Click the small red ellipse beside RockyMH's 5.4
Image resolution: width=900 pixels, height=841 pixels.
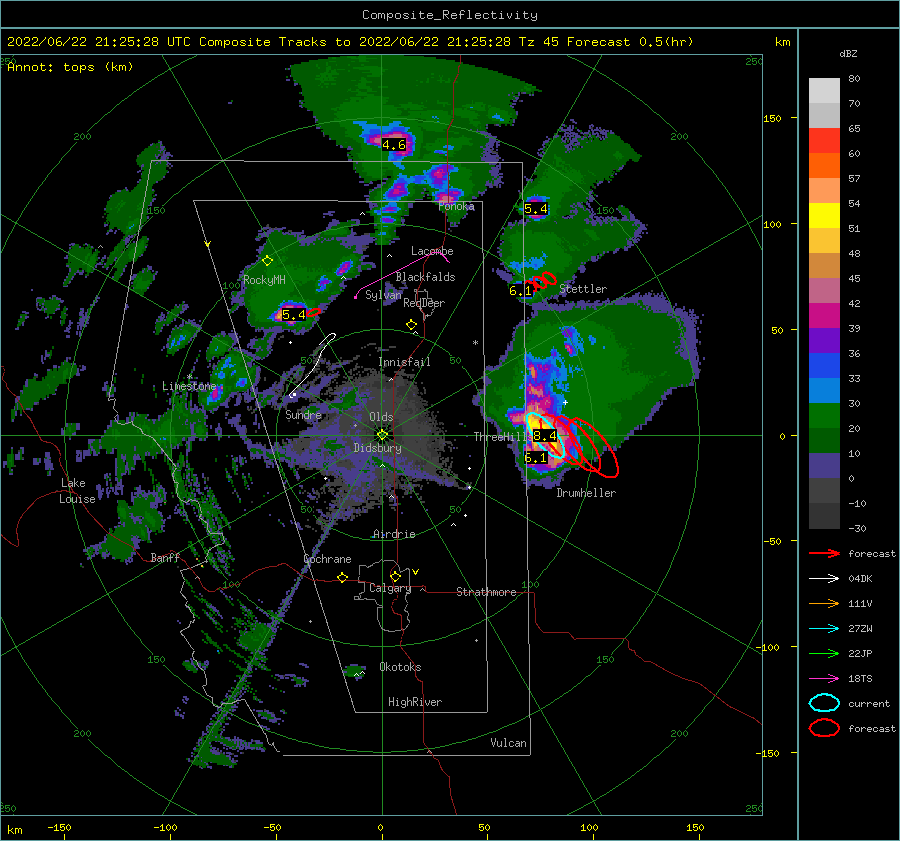pyautogui.click(x=313, y=312)
